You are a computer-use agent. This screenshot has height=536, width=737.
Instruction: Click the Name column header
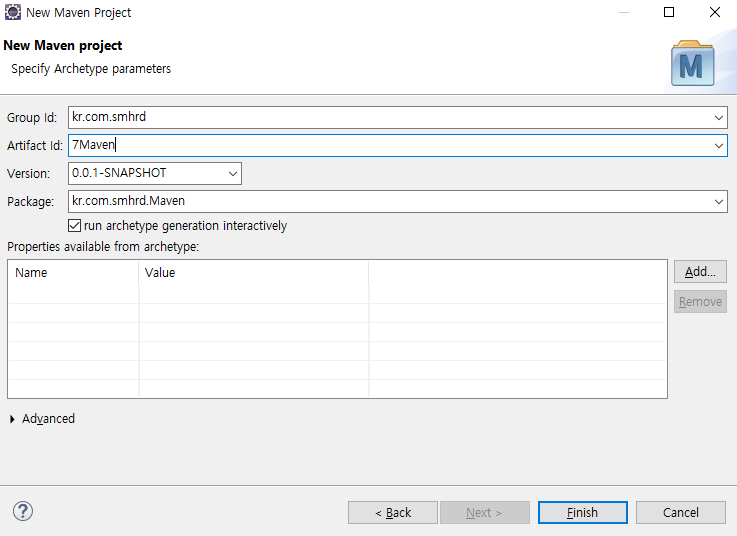click(73, 273)
